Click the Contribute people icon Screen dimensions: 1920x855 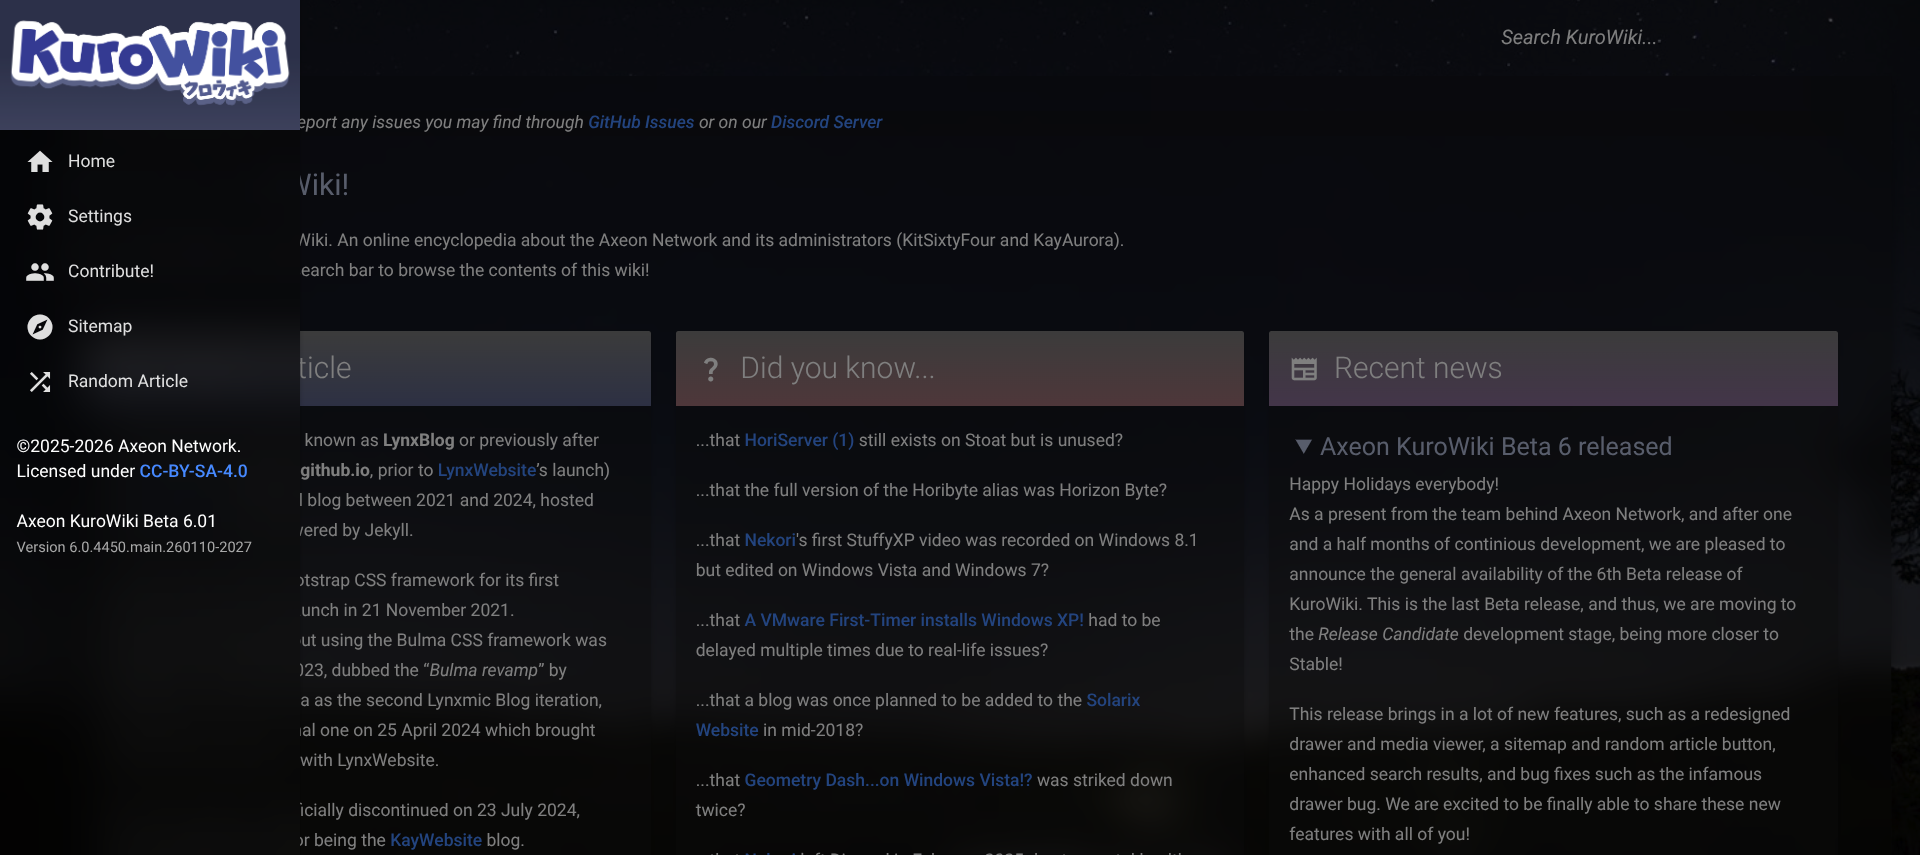[x=40, y=271]
